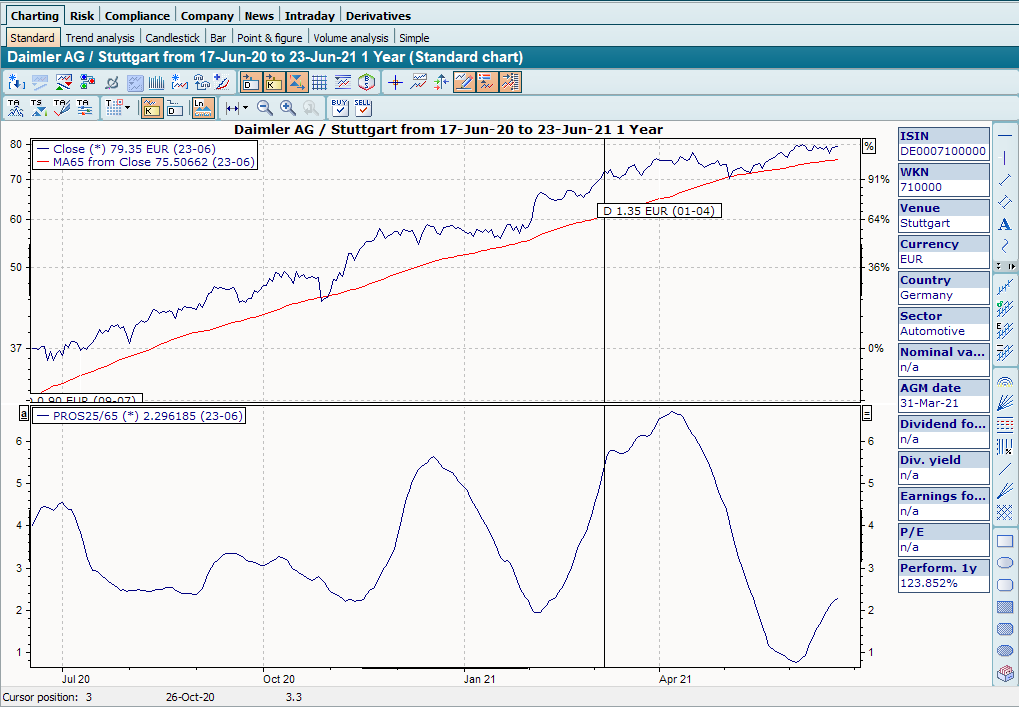Open the Derivatives menu
Screen dimensions: 1019x707
coord(379,15)
